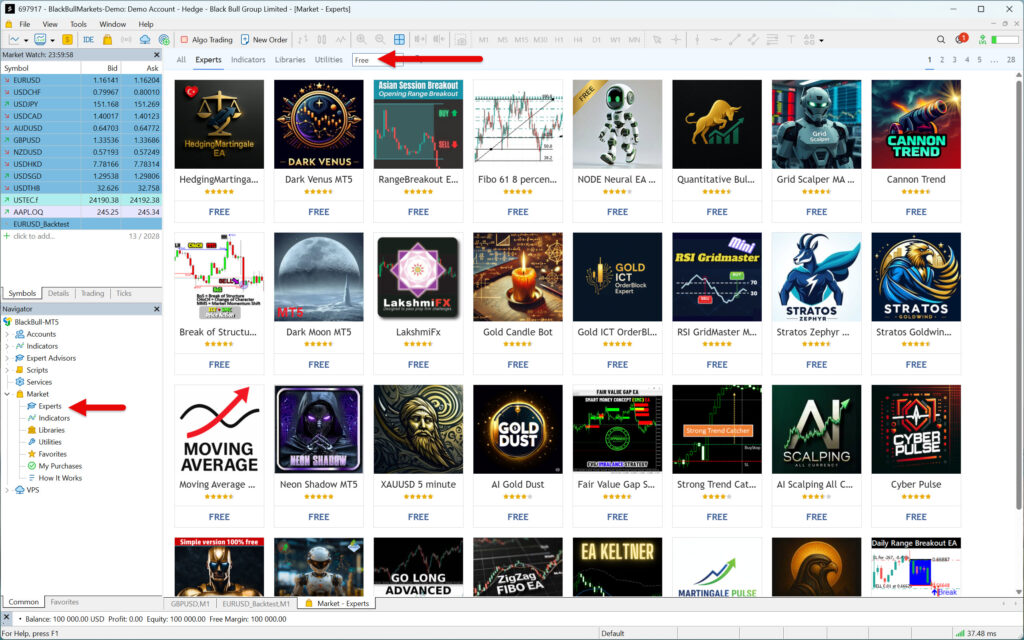This screenshot has width=1024, height=640.
Task: Click the VPS cloud toolbar icon
Action: [144, 40]
